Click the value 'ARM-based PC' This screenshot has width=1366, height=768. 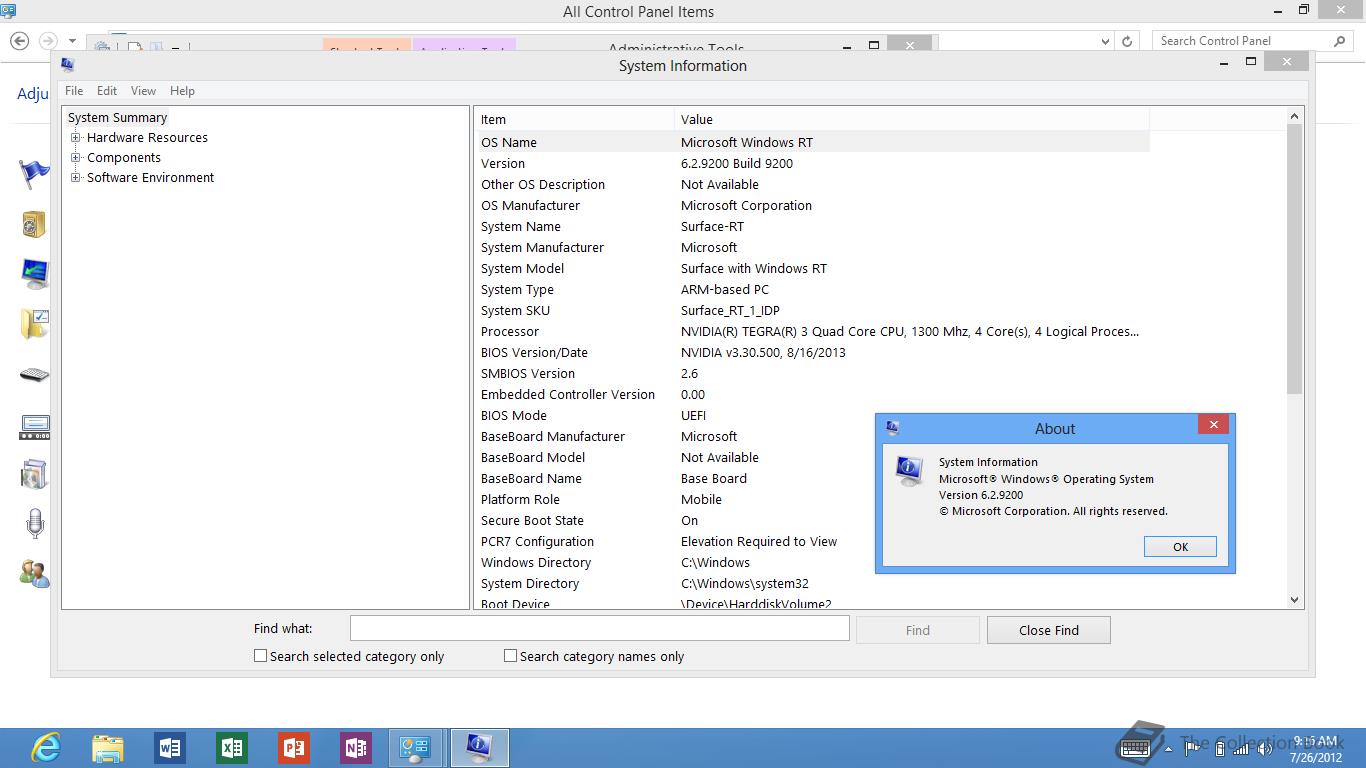tap(725, 289)
